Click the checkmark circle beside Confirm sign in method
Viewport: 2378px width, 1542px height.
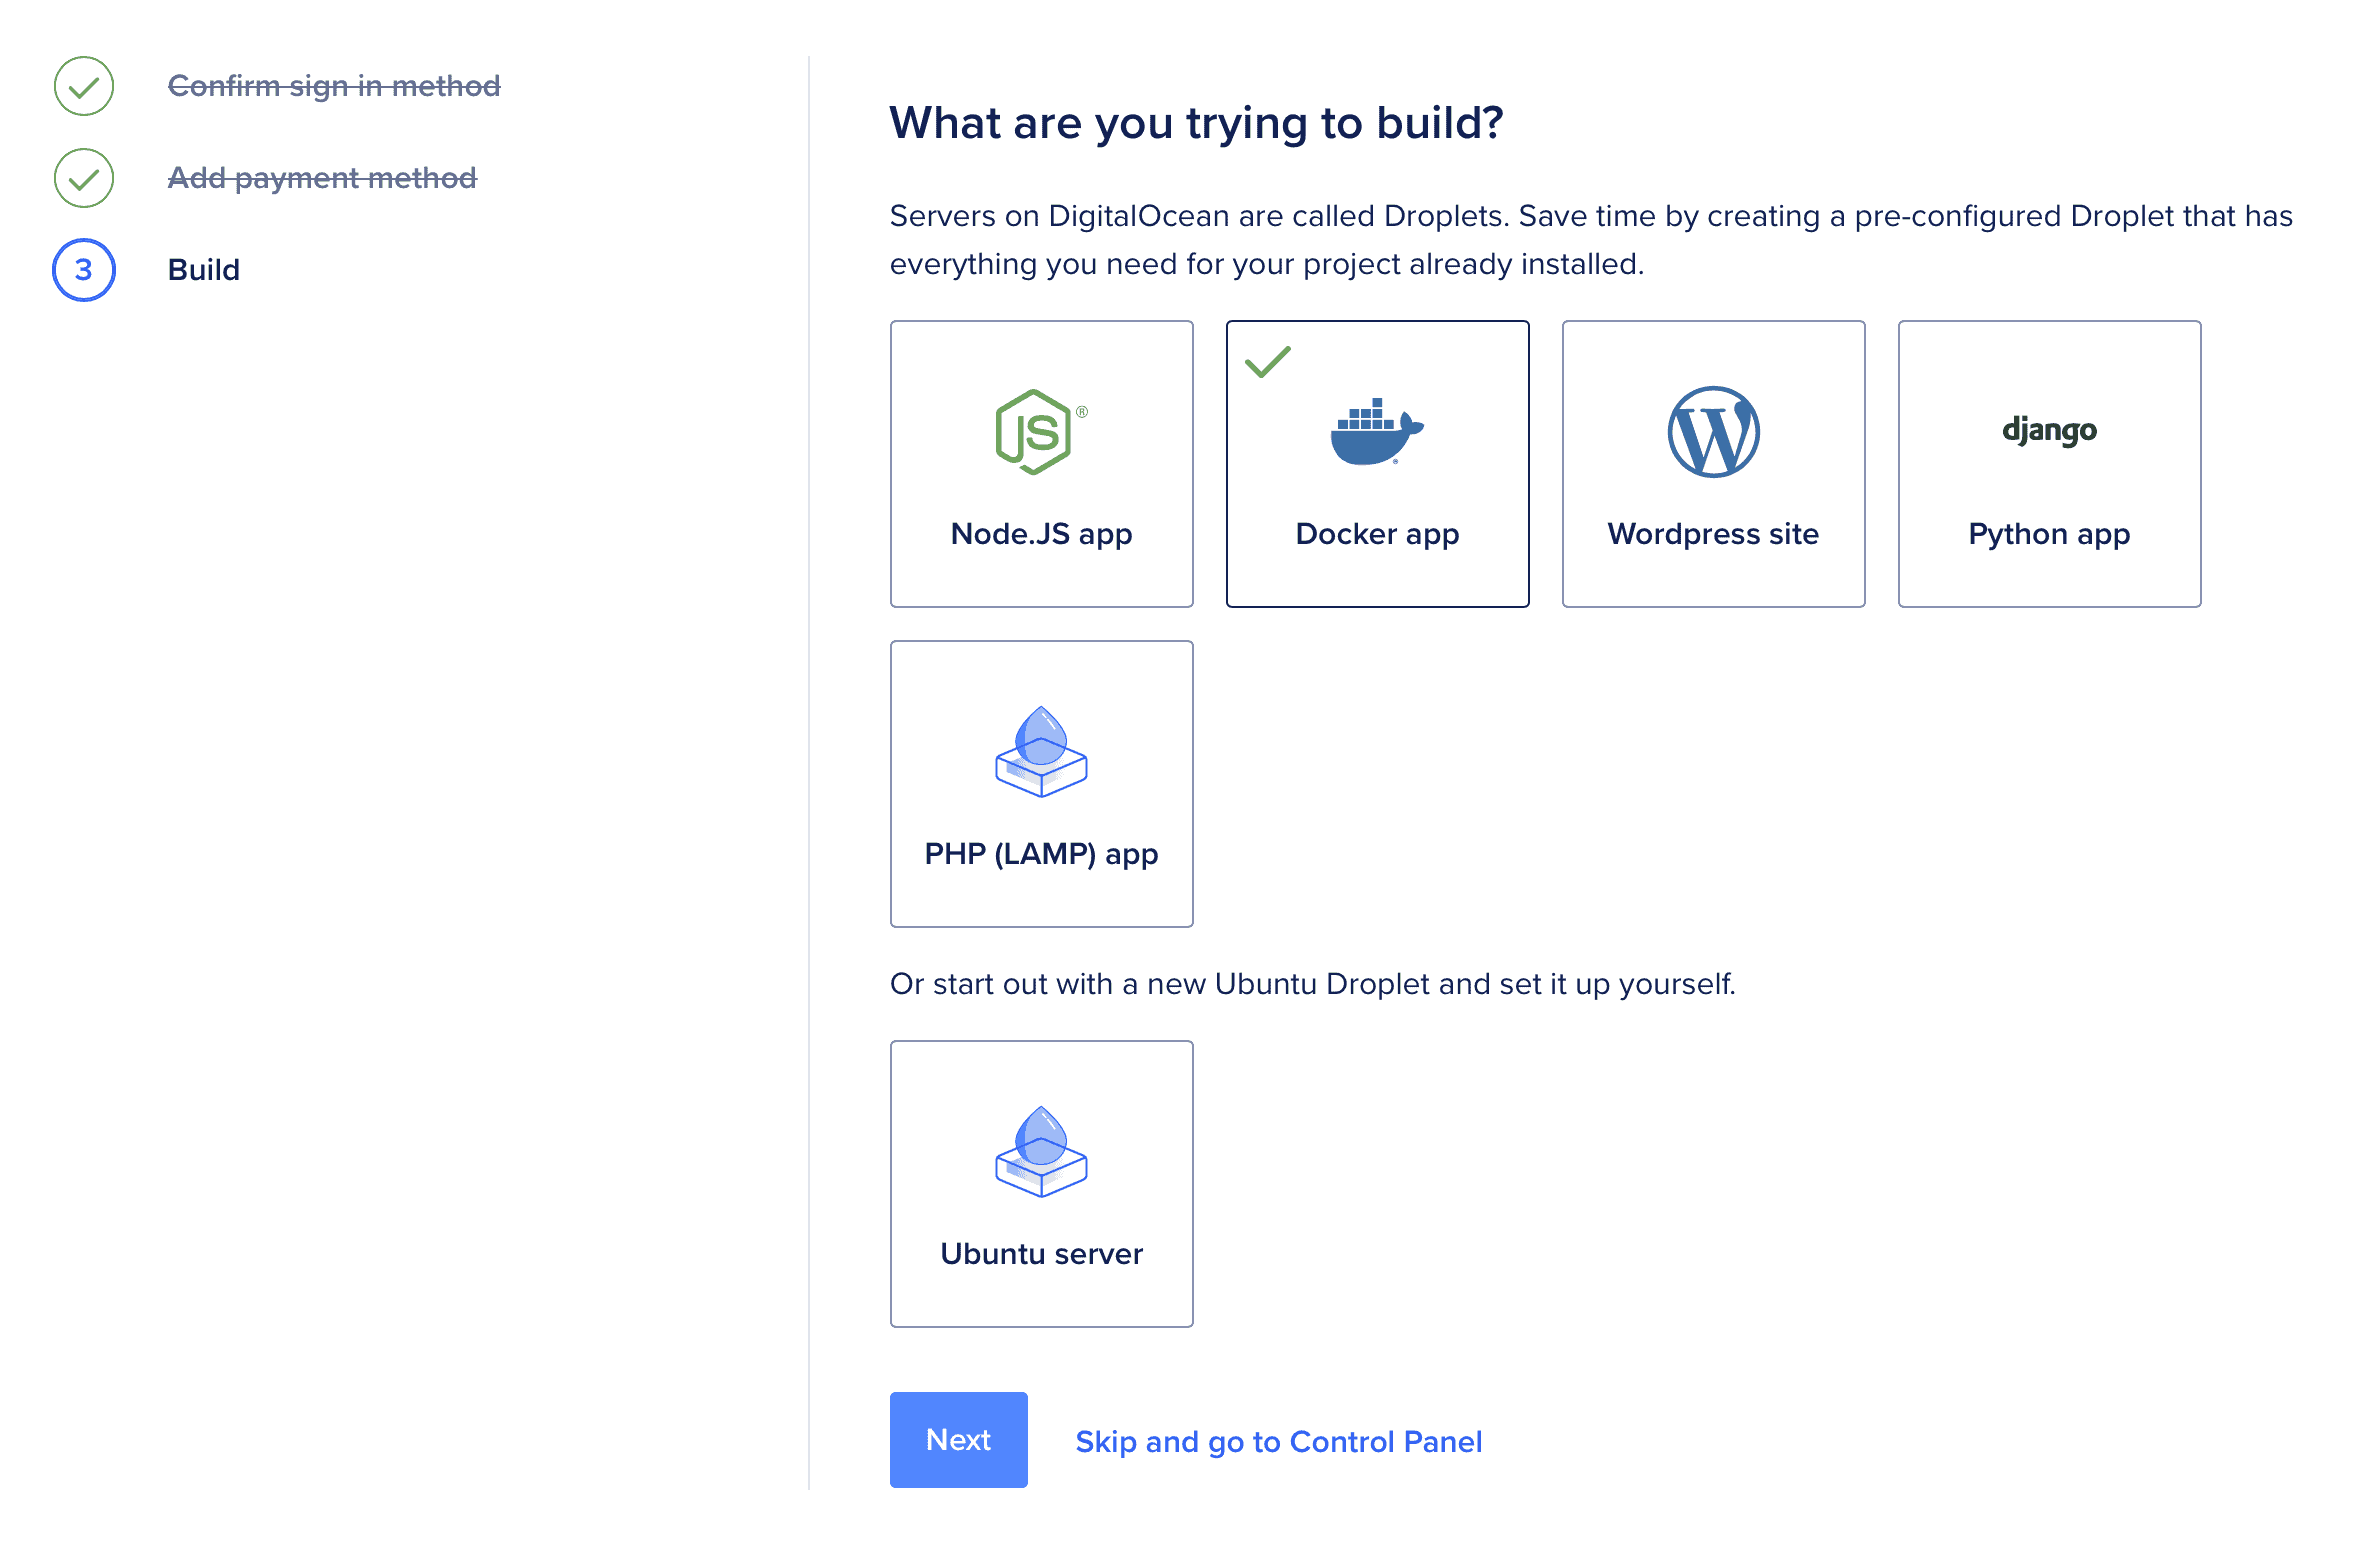click(84, 86)
